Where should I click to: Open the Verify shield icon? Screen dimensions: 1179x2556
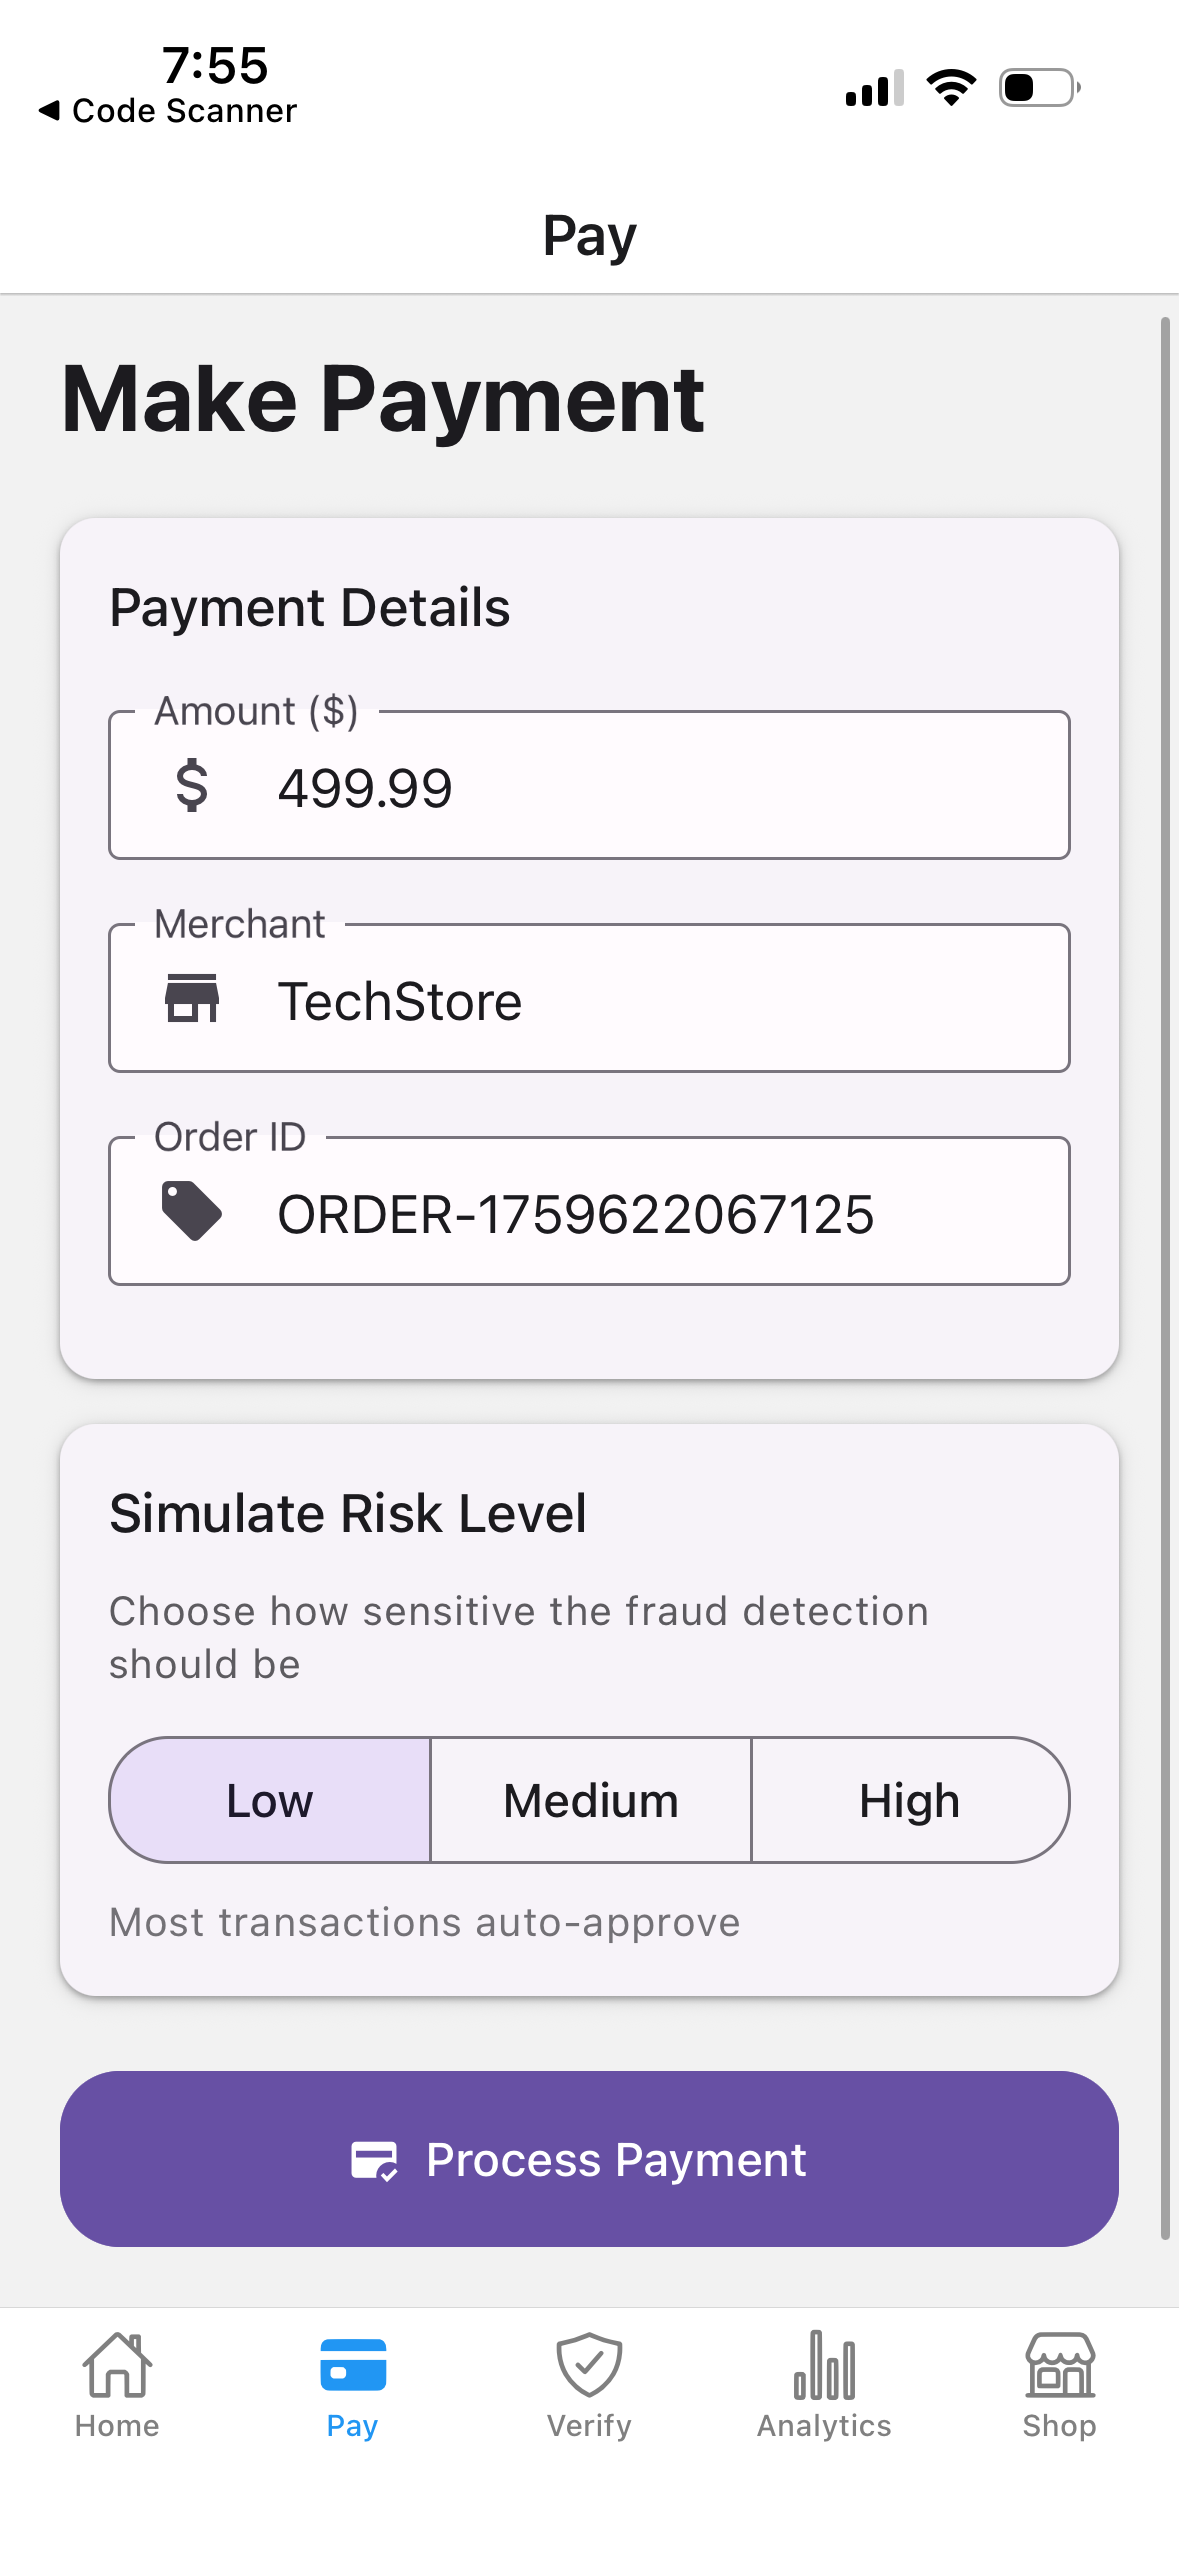click(x=589, y=2366)
